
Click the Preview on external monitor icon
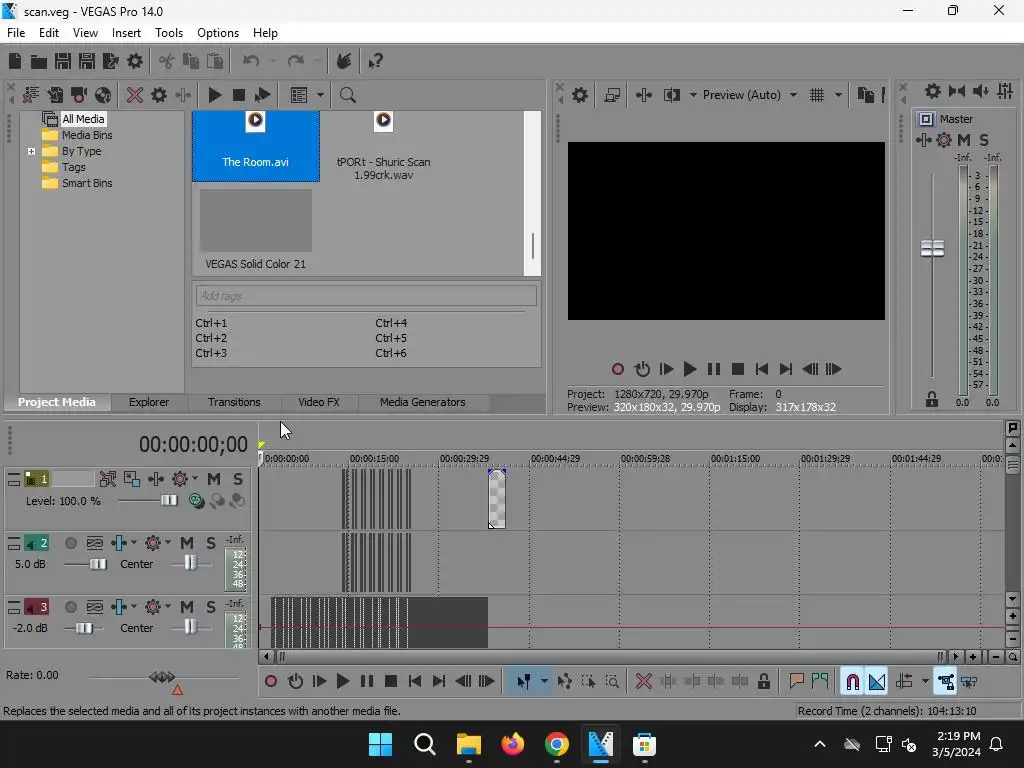click(x=612, y=95)
